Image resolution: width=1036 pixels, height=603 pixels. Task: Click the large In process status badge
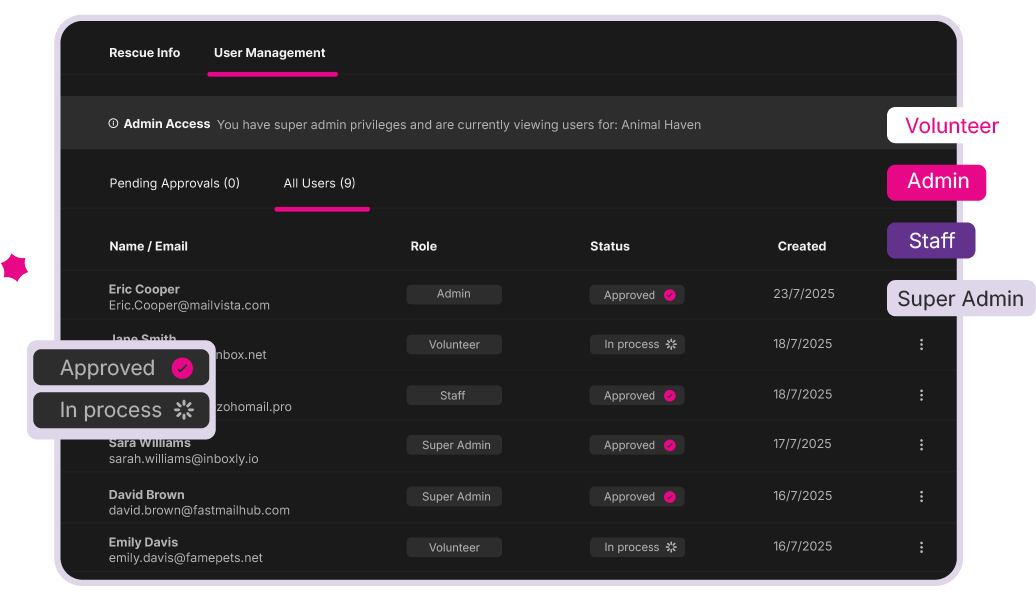coord(121,410)
